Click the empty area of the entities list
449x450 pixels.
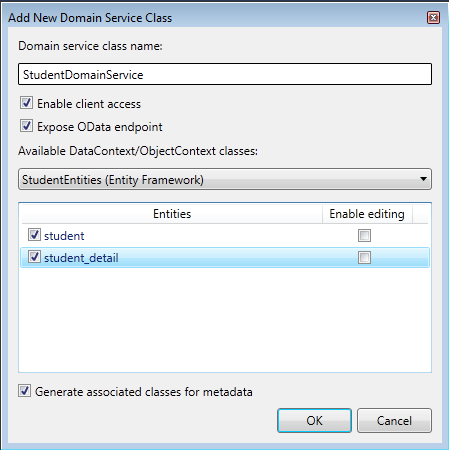point(225,319)
